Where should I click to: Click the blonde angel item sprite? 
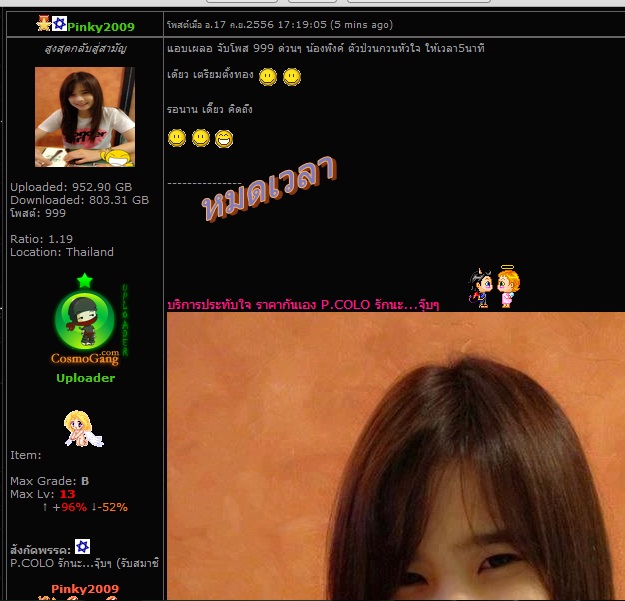tap(83, 429)
